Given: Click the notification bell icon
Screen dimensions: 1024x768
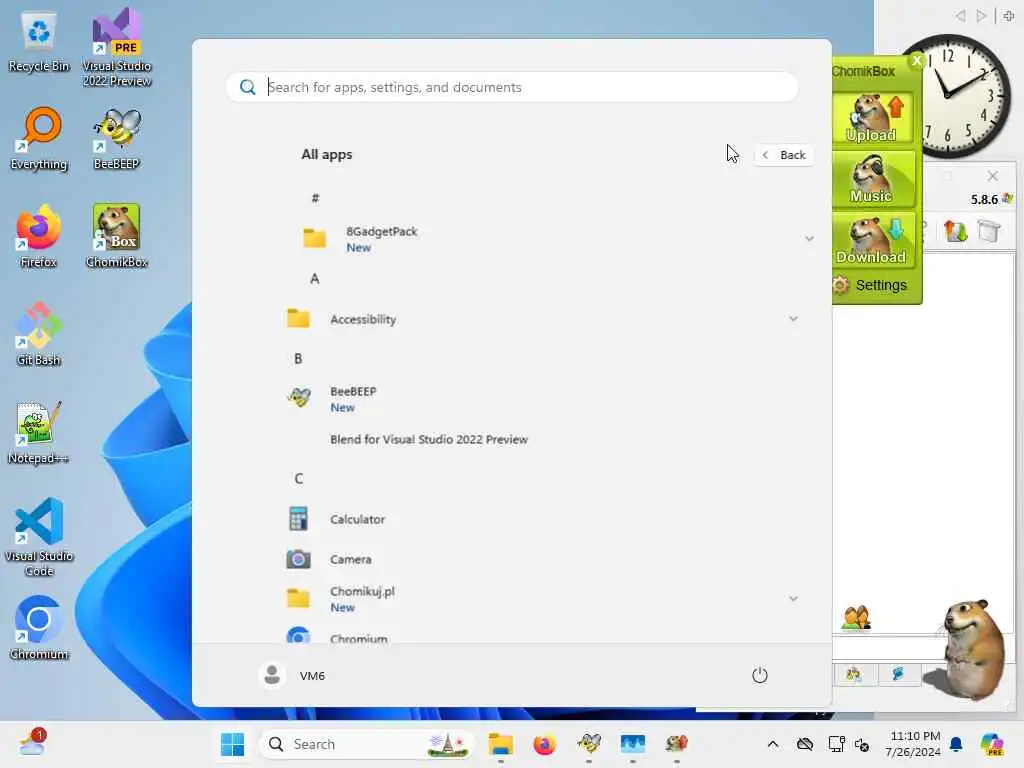Looking at the screenshot, I should (956, 744).
